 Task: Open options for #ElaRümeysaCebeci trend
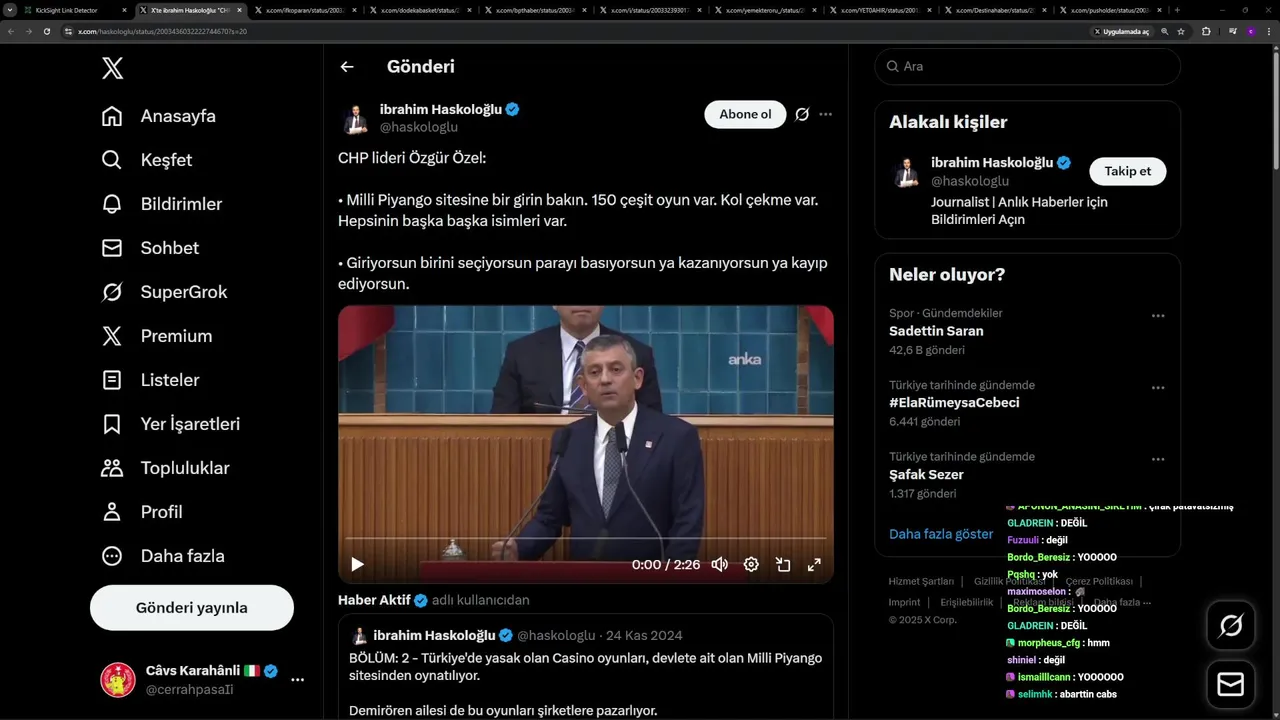[1158, 387]
